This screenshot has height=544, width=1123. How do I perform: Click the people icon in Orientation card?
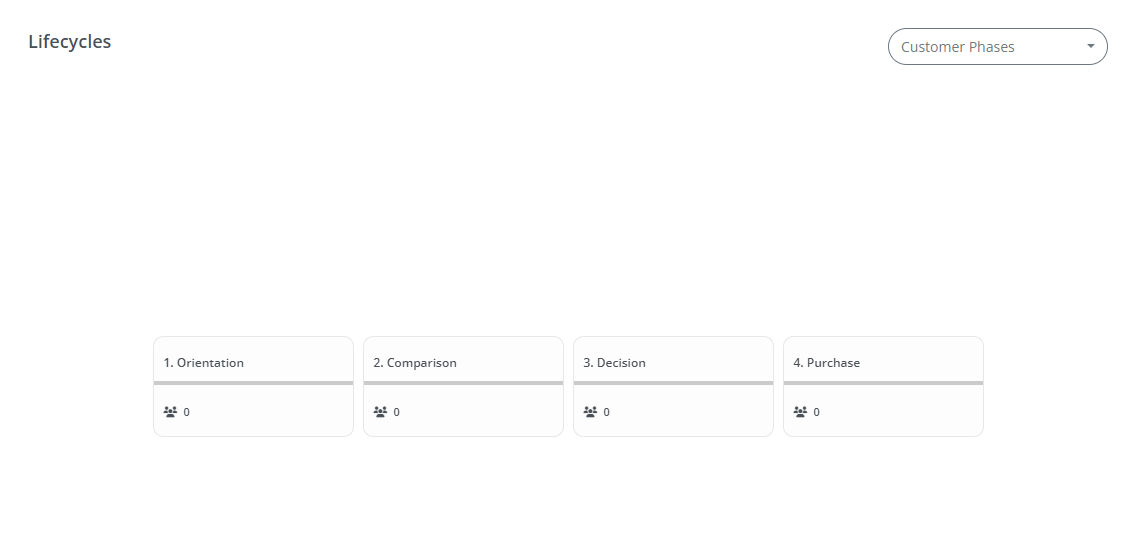pyautogui.click(x=170, y=412)
